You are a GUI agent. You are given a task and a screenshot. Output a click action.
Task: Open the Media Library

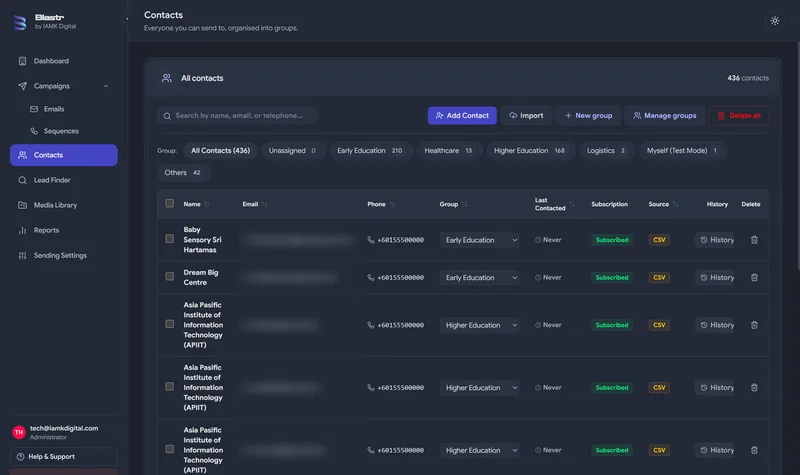coord(64,205)
